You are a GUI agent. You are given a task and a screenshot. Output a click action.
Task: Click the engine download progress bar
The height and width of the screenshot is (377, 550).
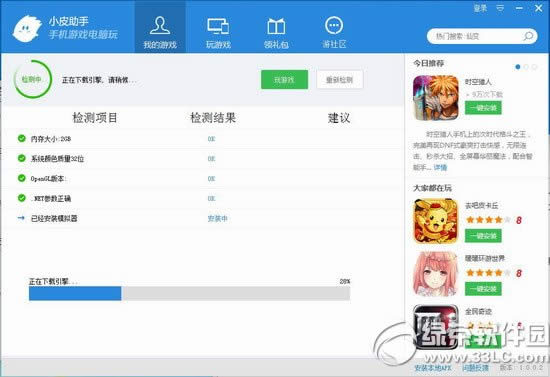(189, 294)
